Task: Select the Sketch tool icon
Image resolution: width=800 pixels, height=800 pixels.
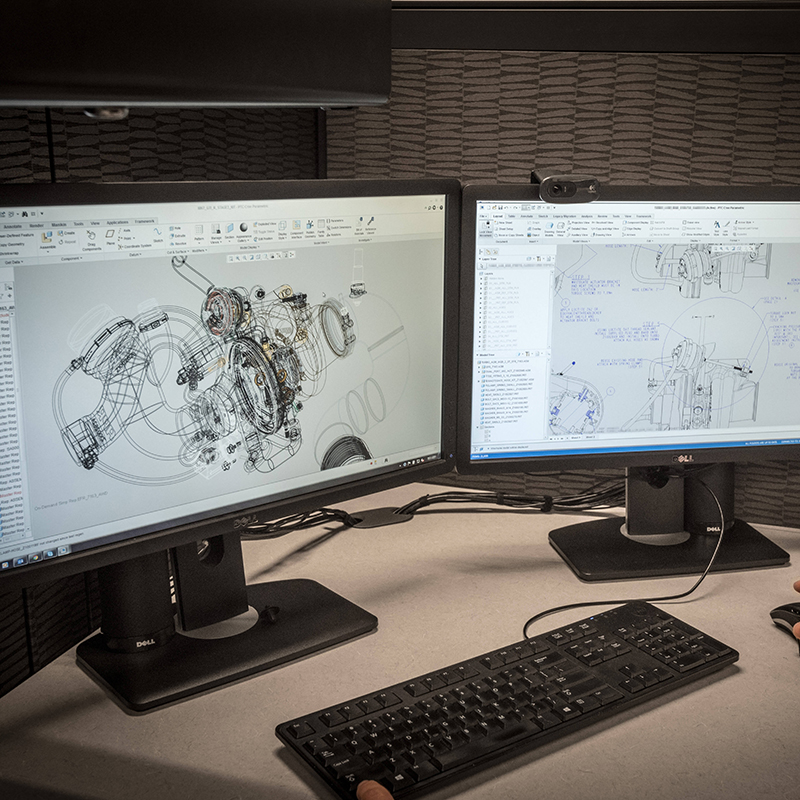Action: 158,231
